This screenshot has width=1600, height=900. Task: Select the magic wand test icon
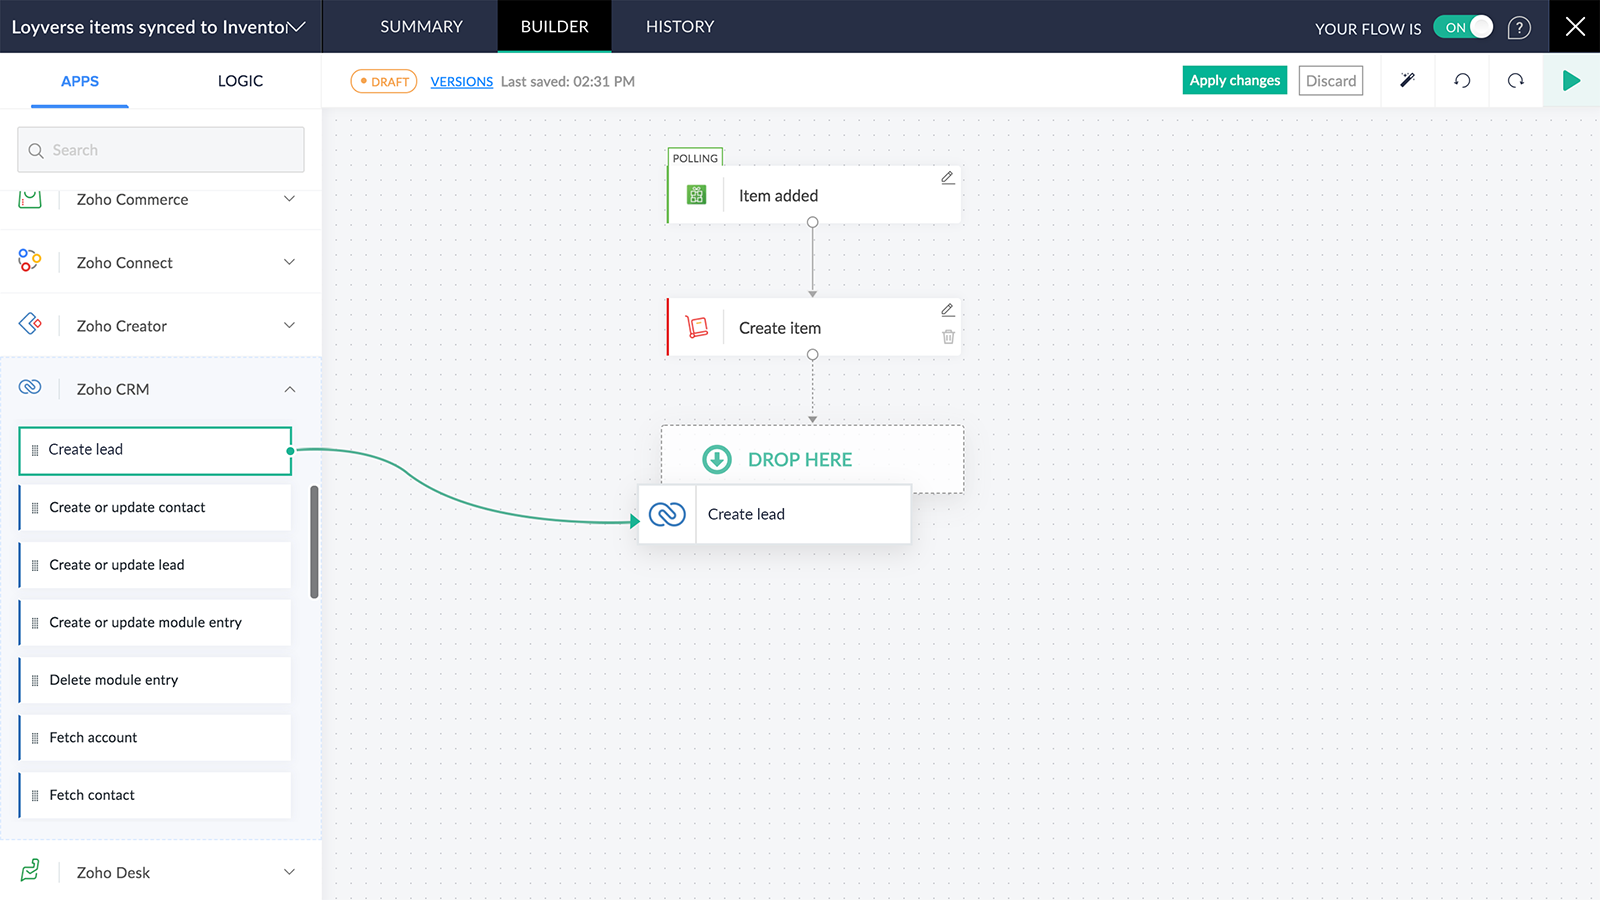pyautogui.click(x=1407, y=81)
